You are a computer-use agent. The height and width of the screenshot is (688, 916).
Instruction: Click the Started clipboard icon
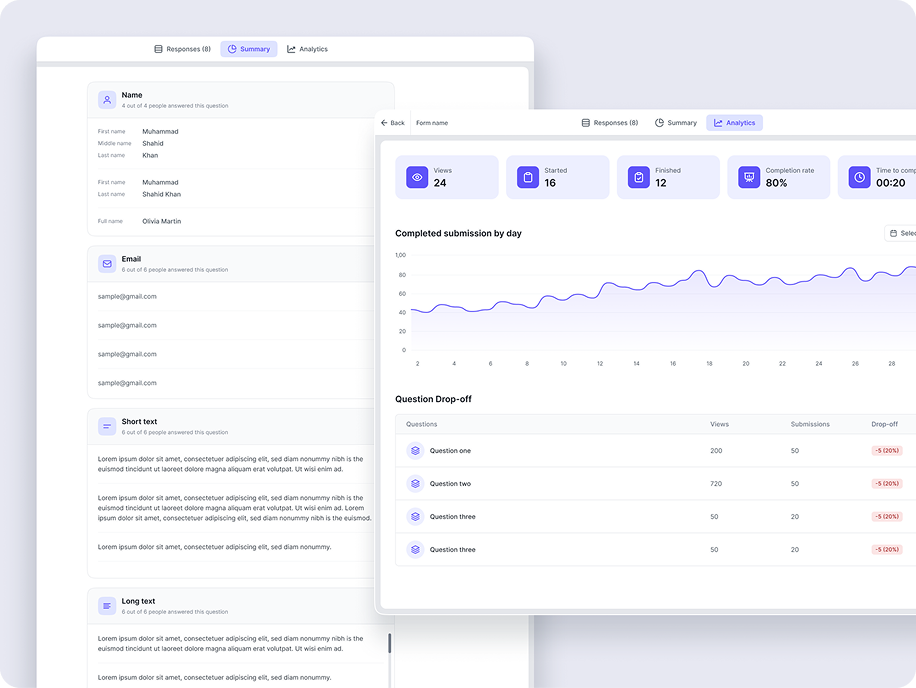[528, 177]
